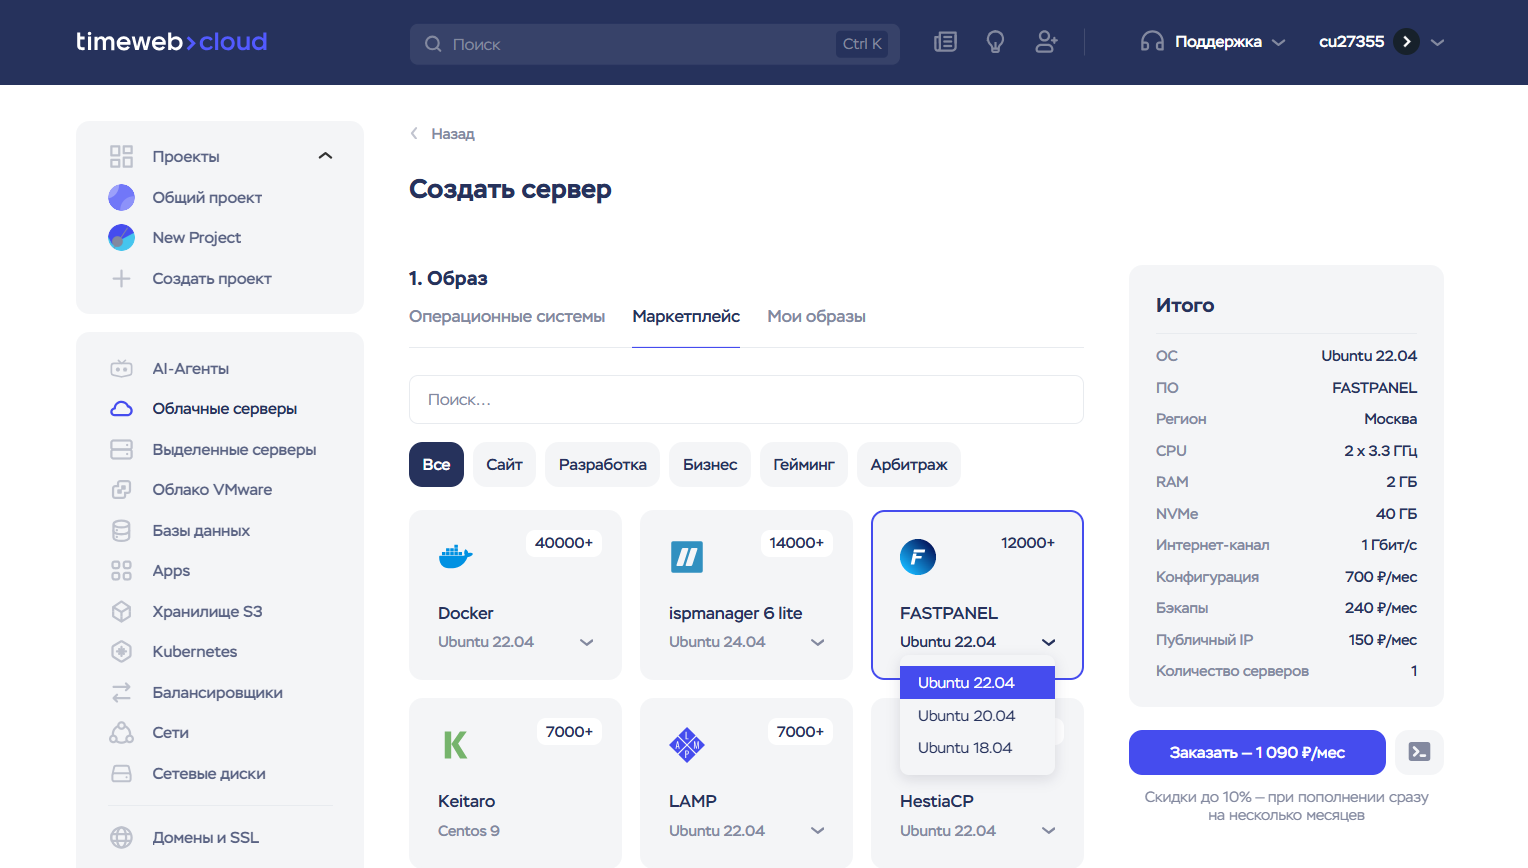Go to the S3 storage section
This screenshot has height=868, width=1528.
pyautogui.click(x=206, y=611)
